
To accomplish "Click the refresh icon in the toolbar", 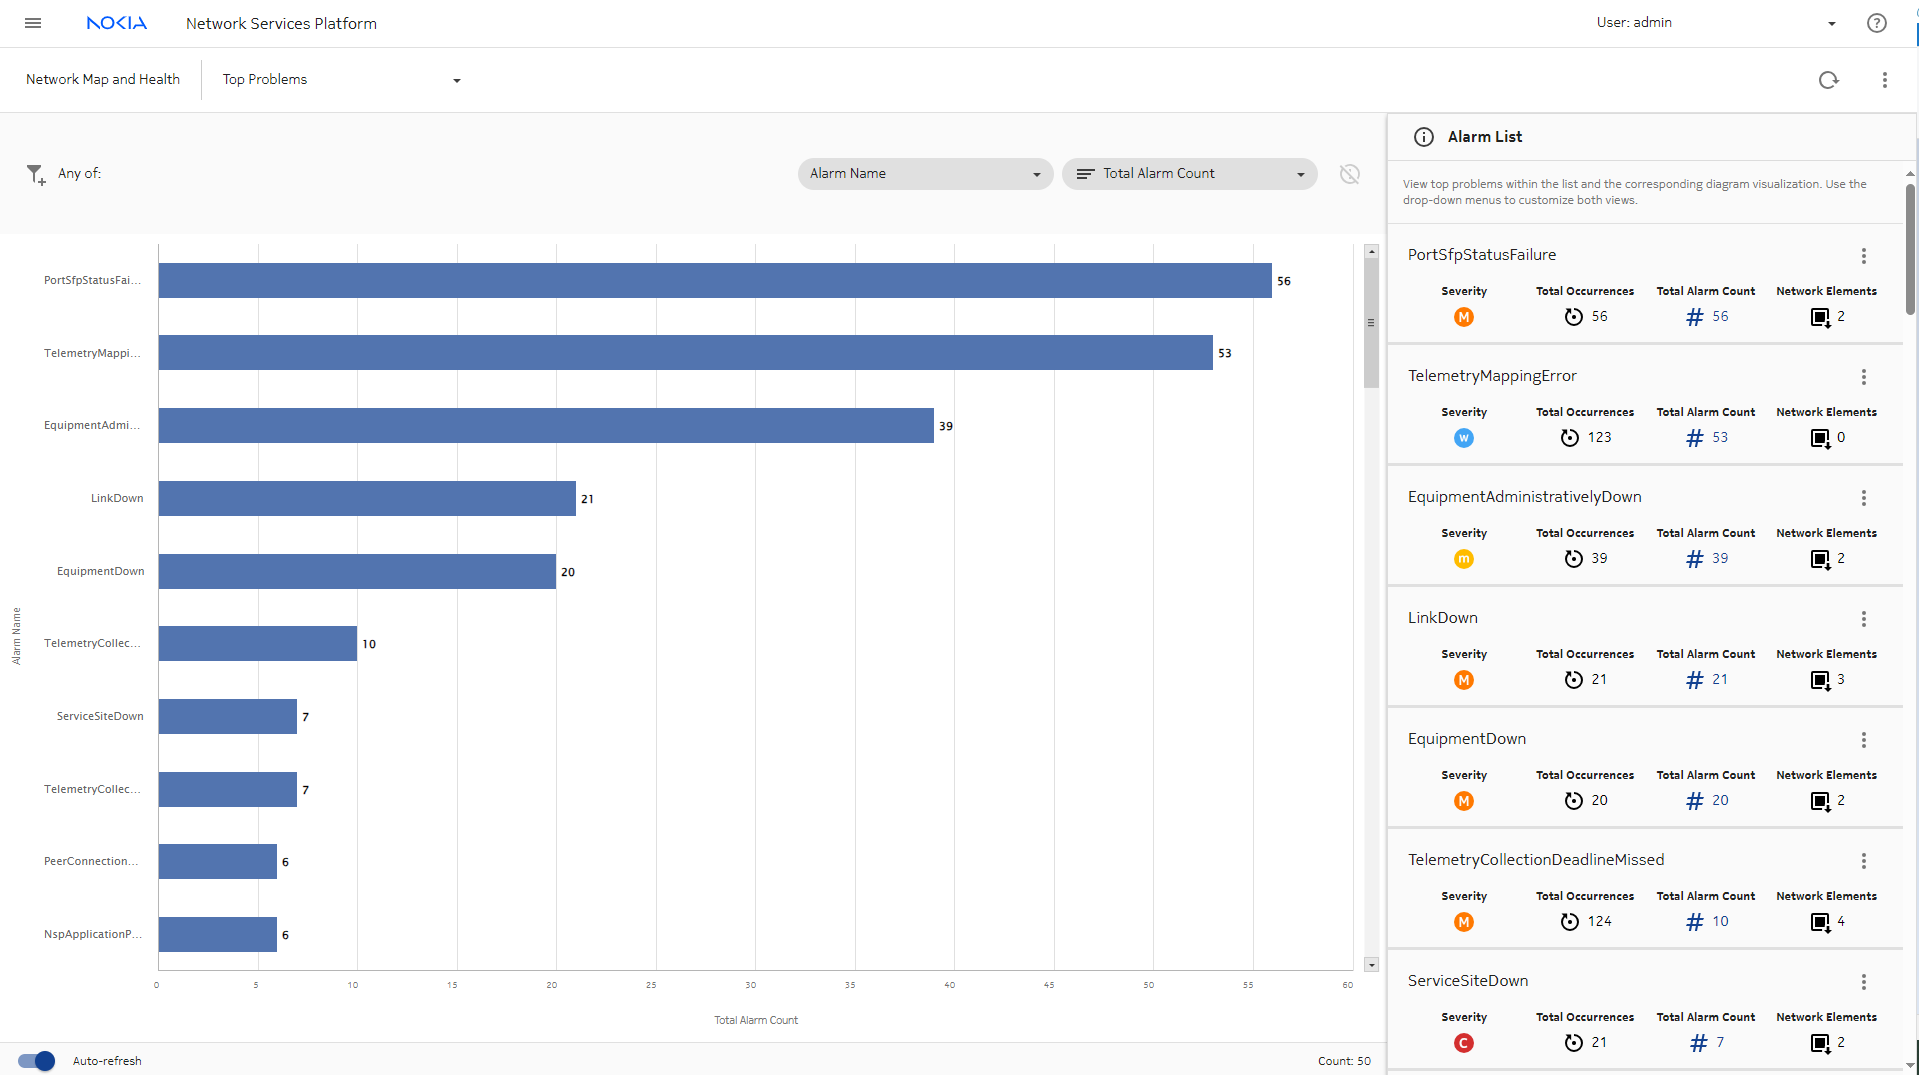I will tap(1828, 80).
